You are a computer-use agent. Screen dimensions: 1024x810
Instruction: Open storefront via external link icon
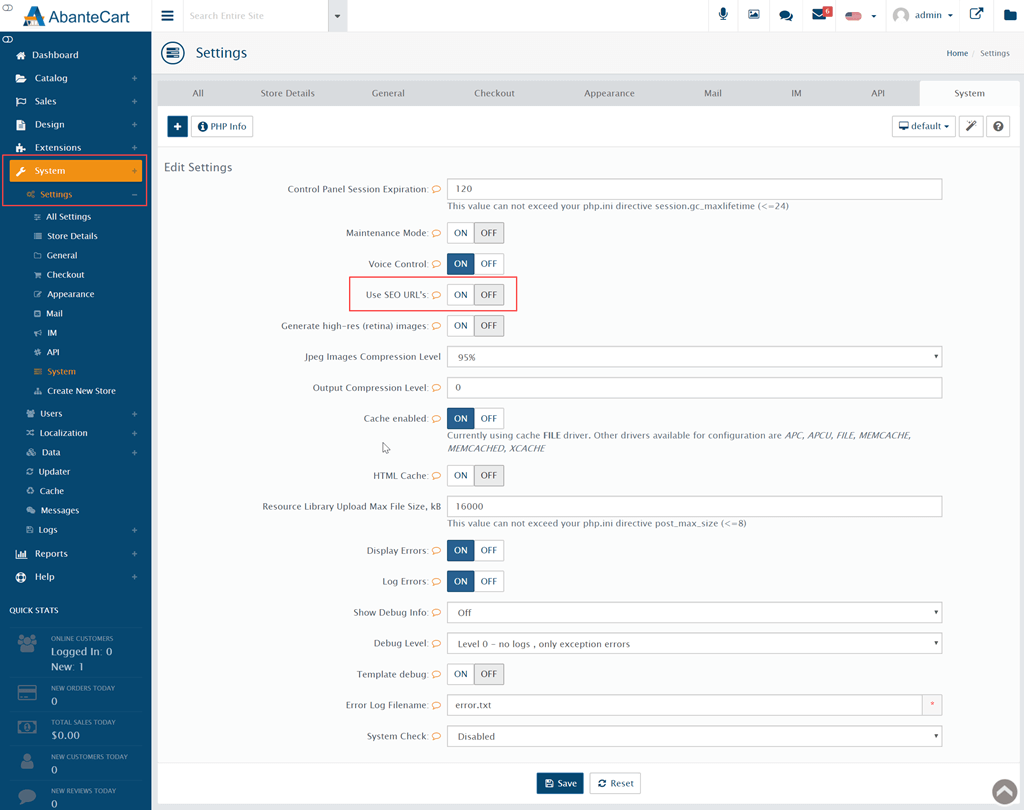(976, 15)
